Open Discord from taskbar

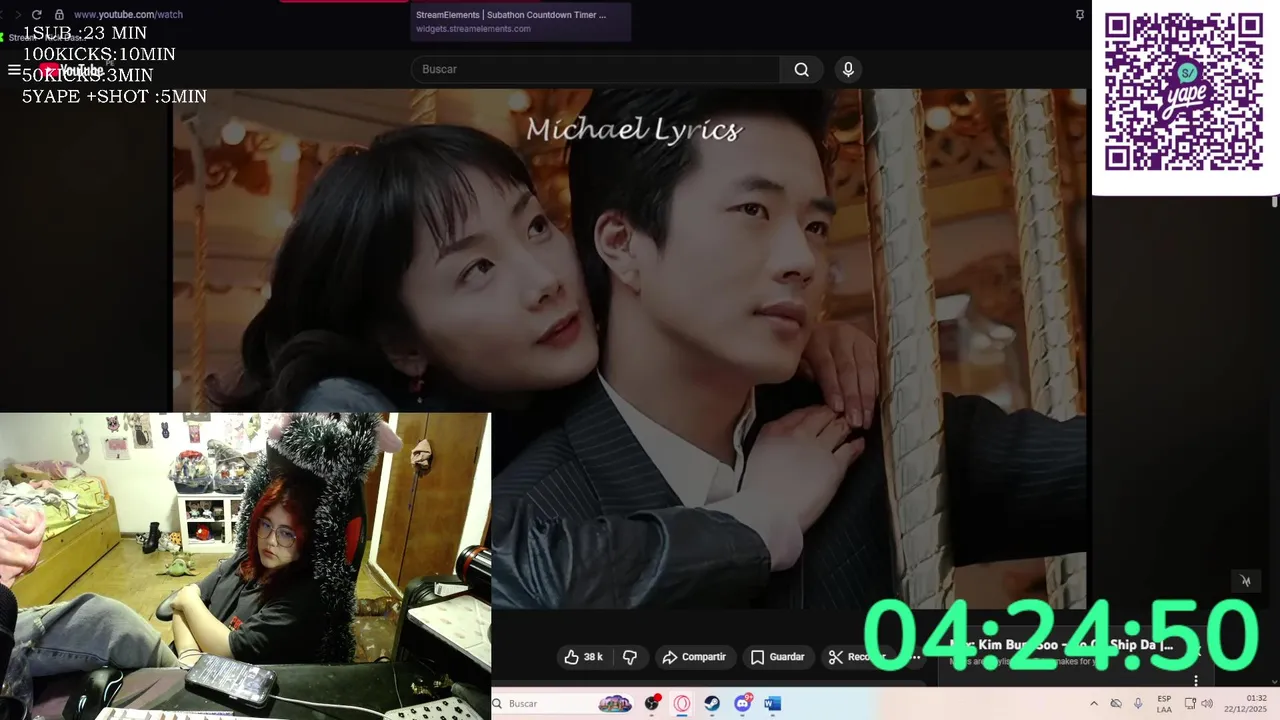742,704
